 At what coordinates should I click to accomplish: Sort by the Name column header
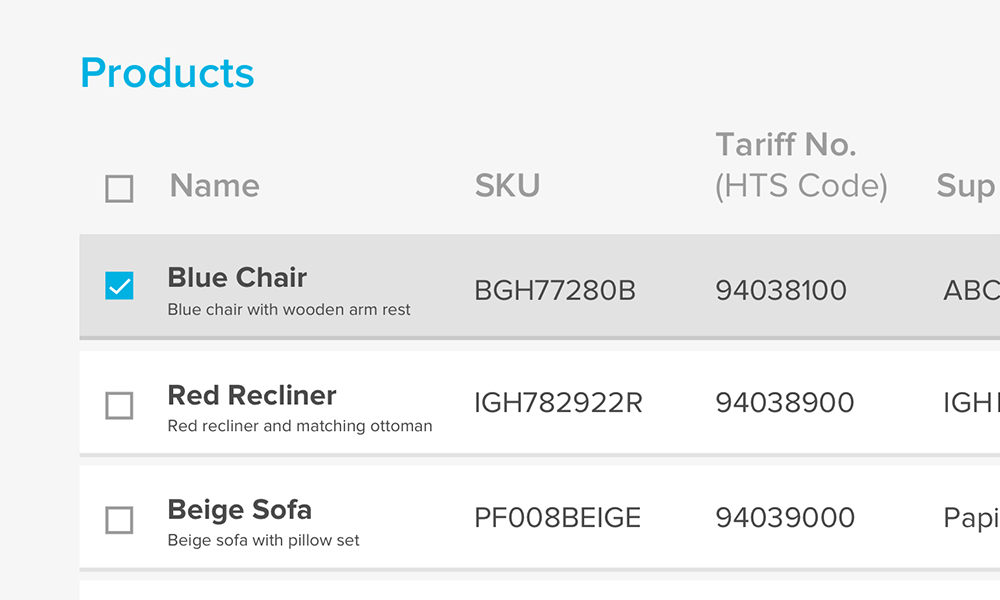tap(214, 186)
